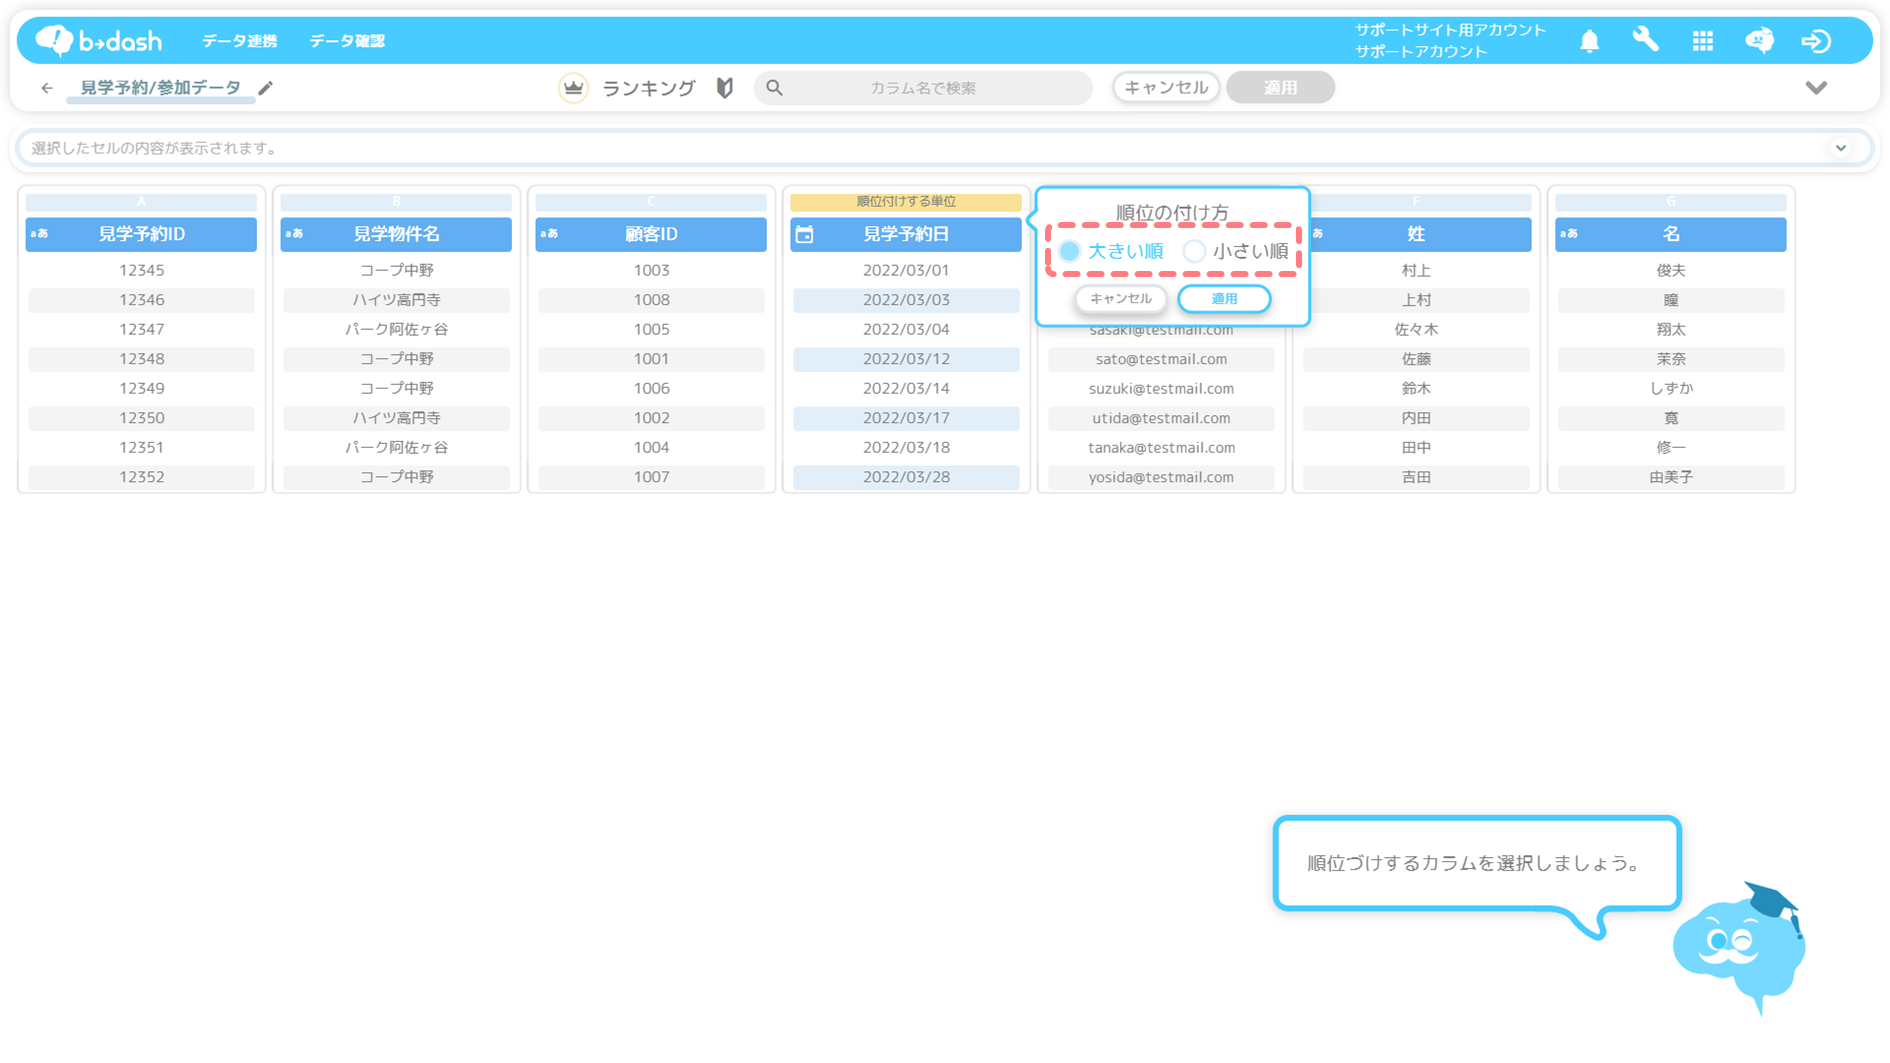Viewport: 1890px width, 1063px height.
Task: Expand the selected cell content bar
Action: (1840, 148)
